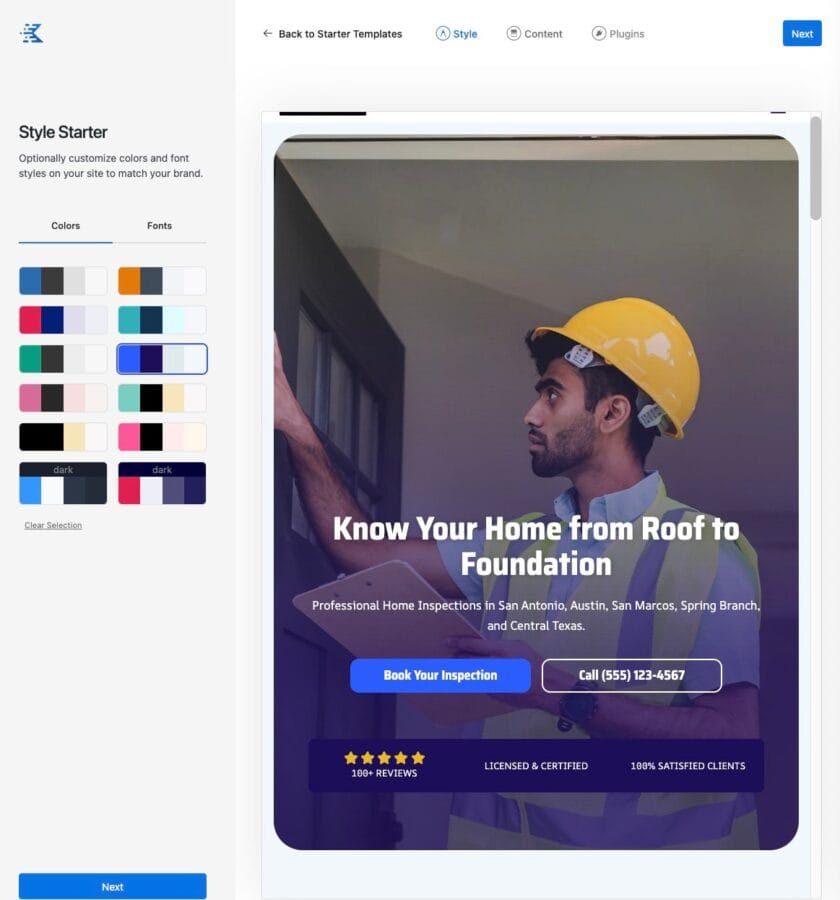
Task: Click the Content step icon
Action: click(x=514, y=34)
